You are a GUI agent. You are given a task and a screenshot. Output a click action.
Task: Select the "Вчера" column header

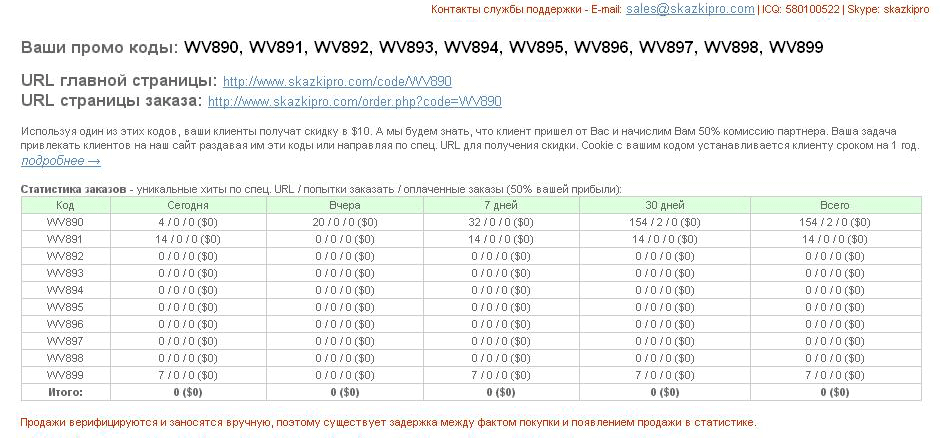[x=345, y=205]
